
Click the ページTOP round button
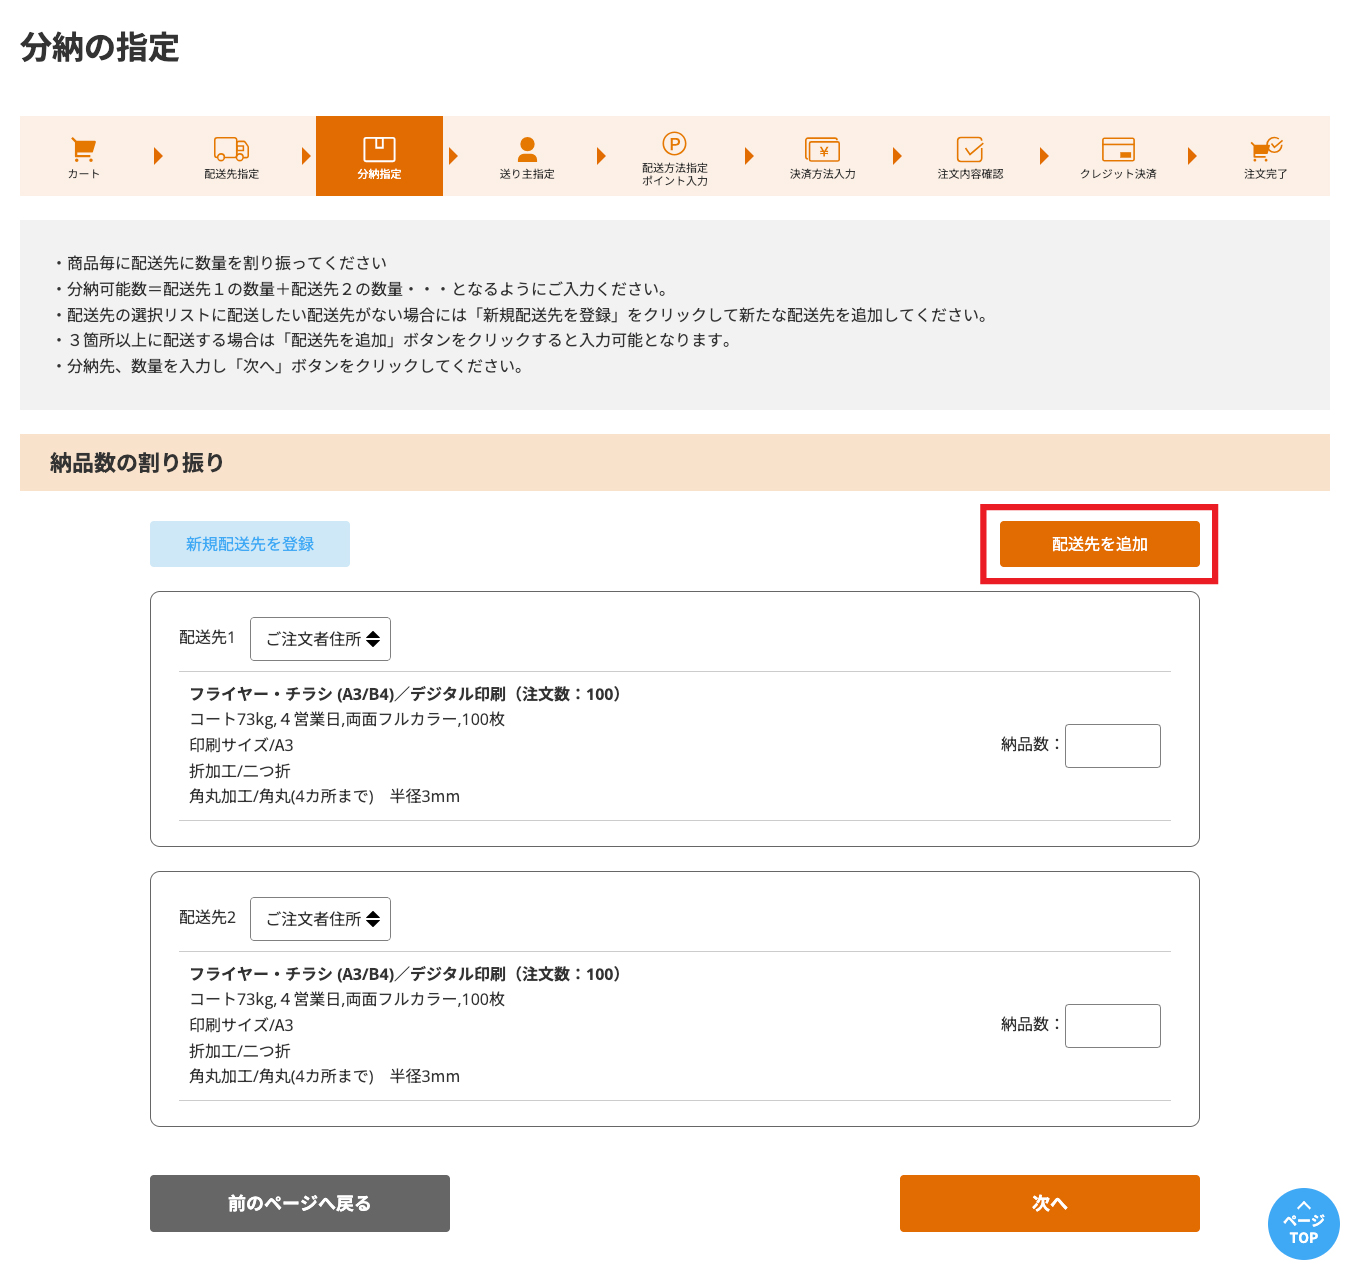point(1304,1224)
